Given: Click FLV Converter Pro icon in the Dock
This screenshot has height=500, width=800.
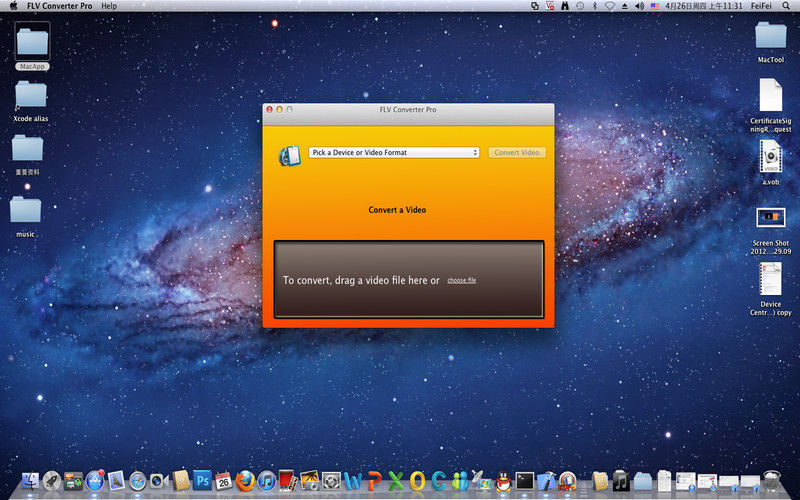Looking at the screenshot, I should coord(567,481).
